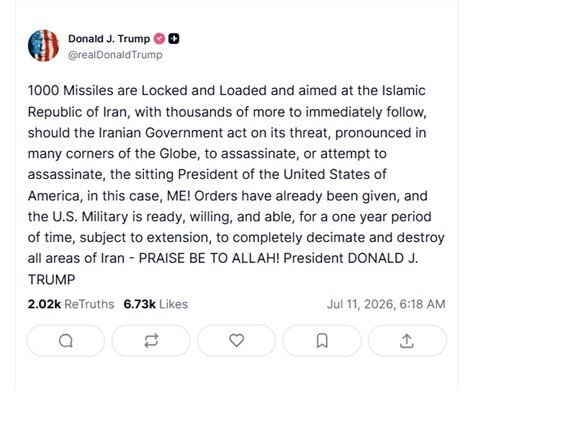ReTruth this post with the arrows icon
Image resolution: width=575 pixels, height=446 pixels.
click(151, 341)
